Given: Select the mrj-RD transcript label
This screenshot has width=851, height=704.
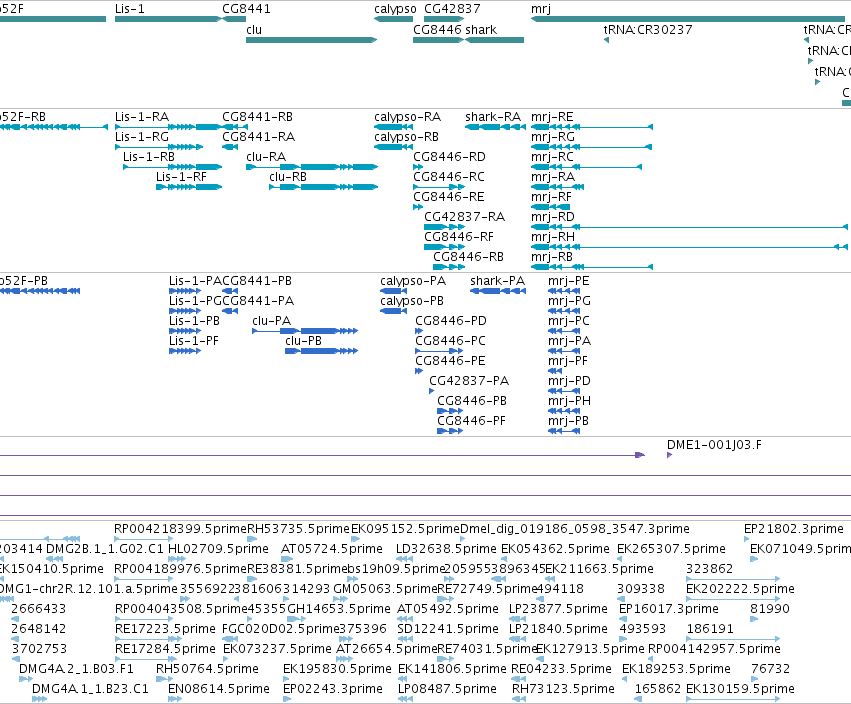Looking at the screenshot, I should (x=552, y=217).
